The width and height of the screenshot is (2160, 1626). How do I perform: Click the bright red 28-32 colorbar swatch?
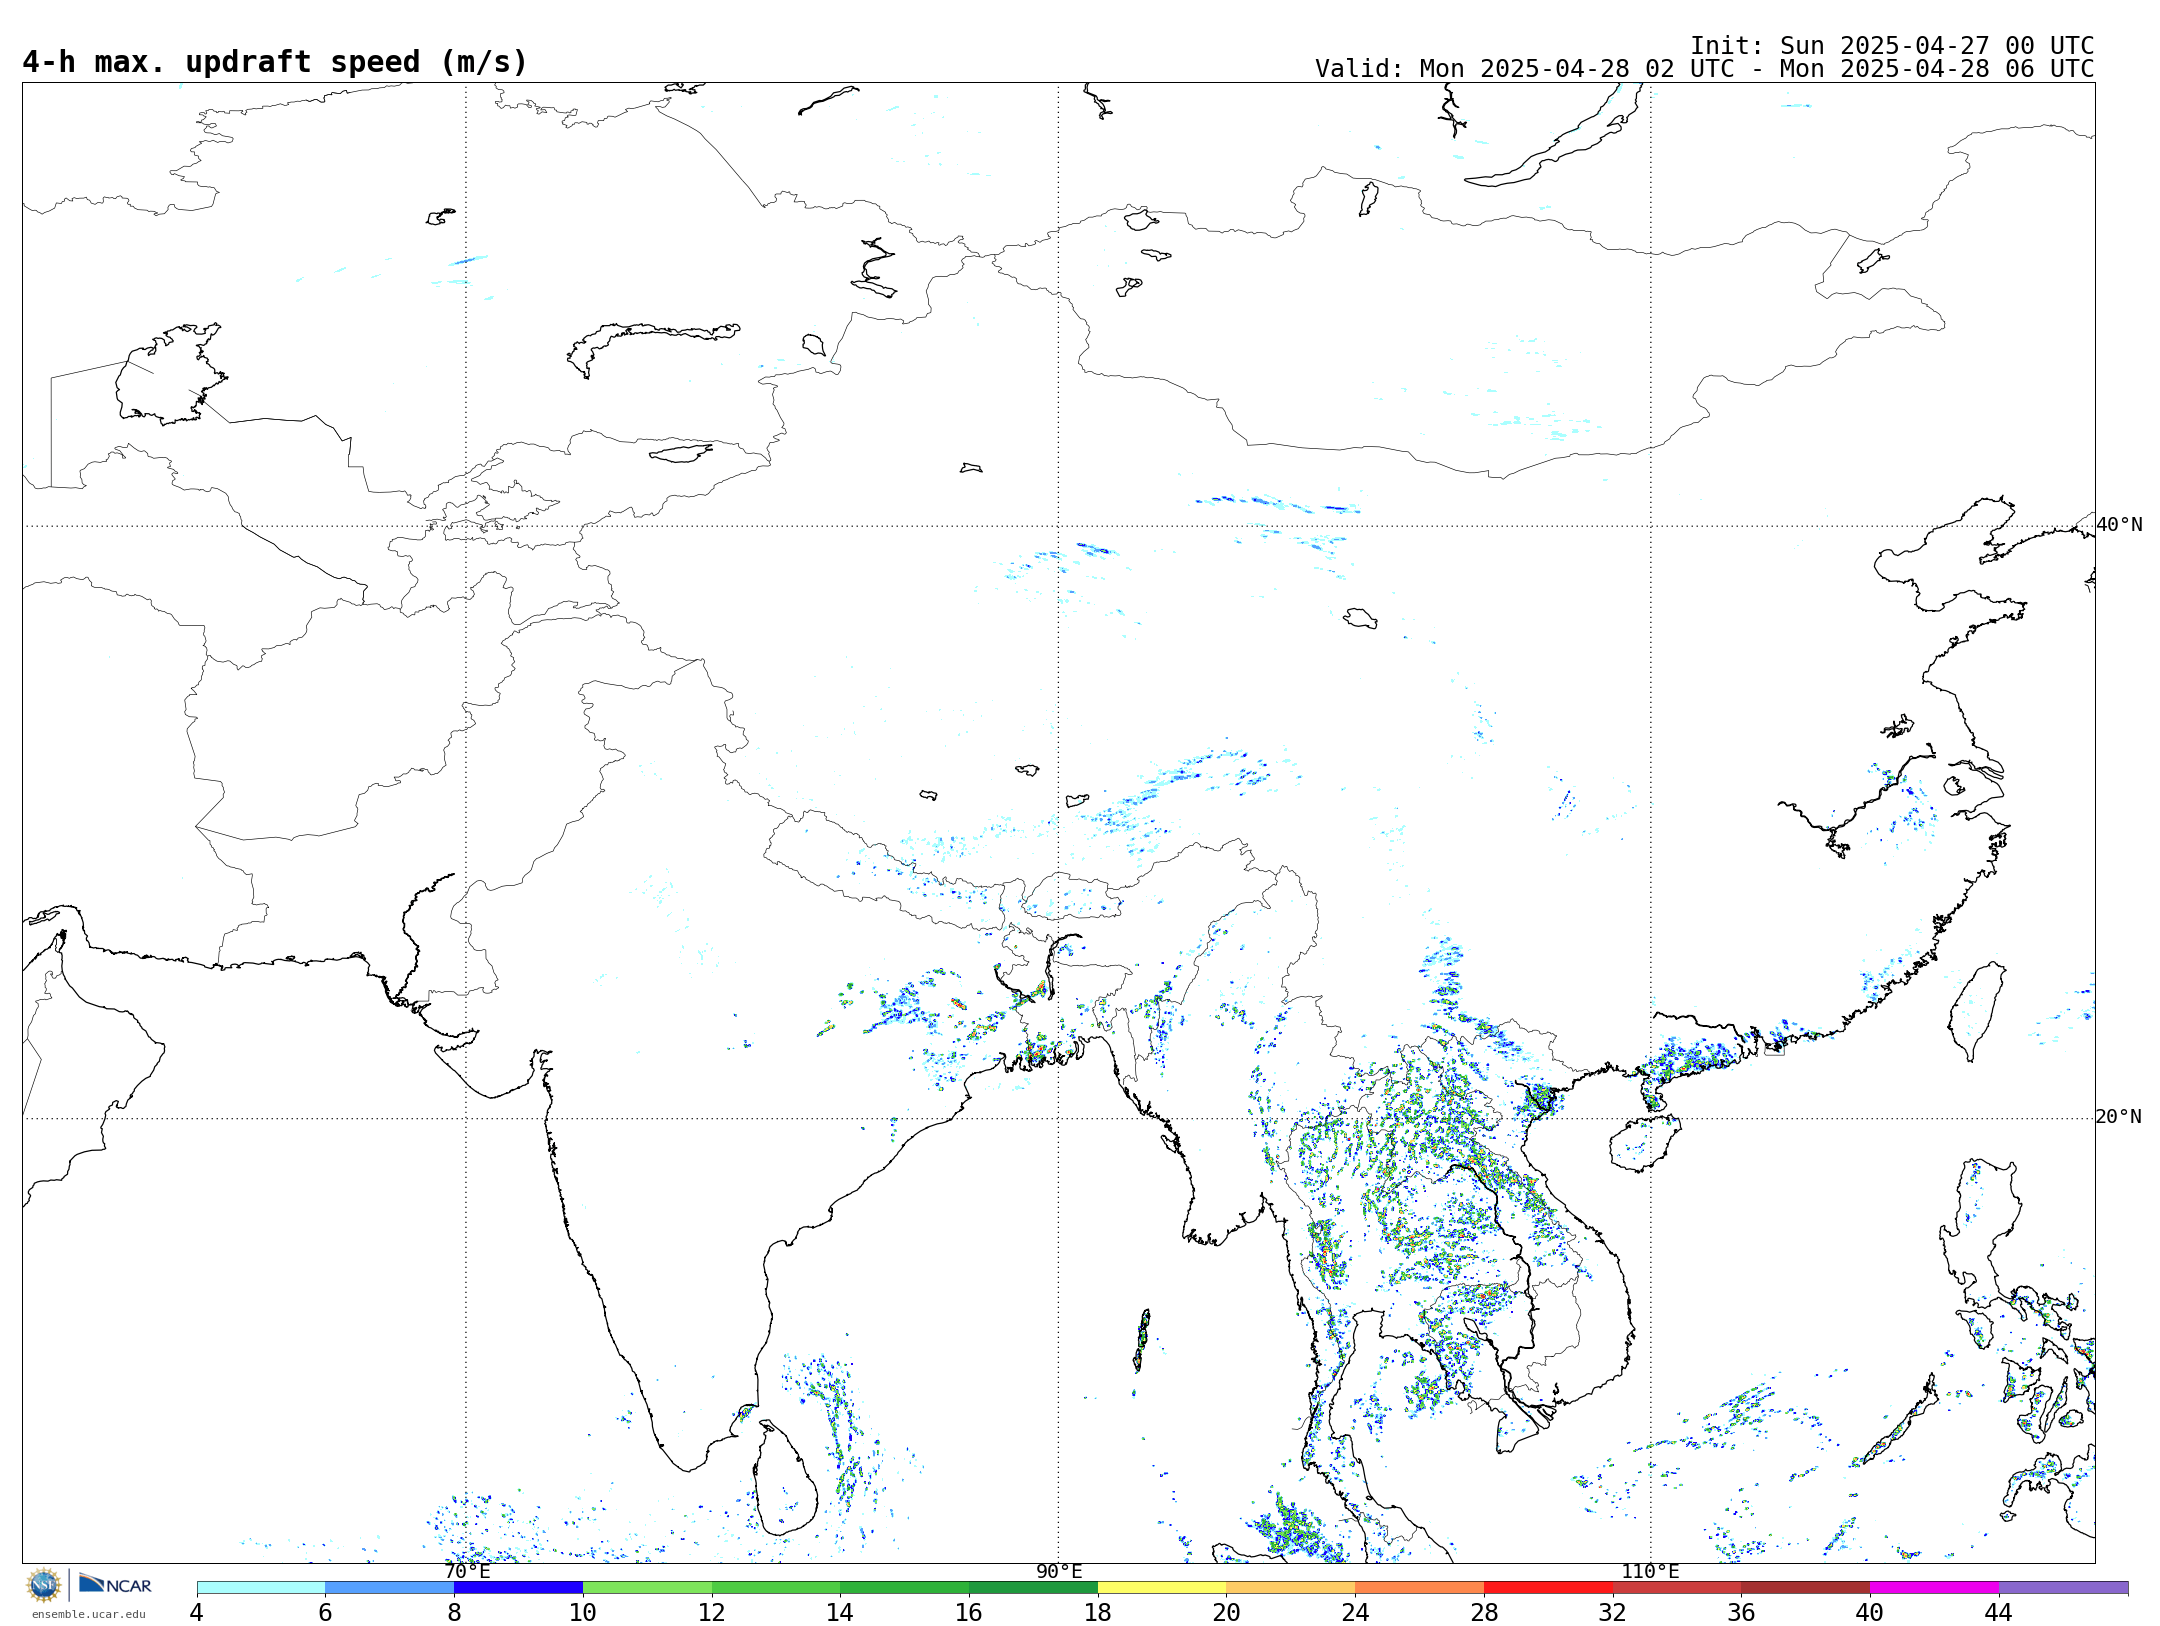pyautogui.click(x=1548, y=1588)
